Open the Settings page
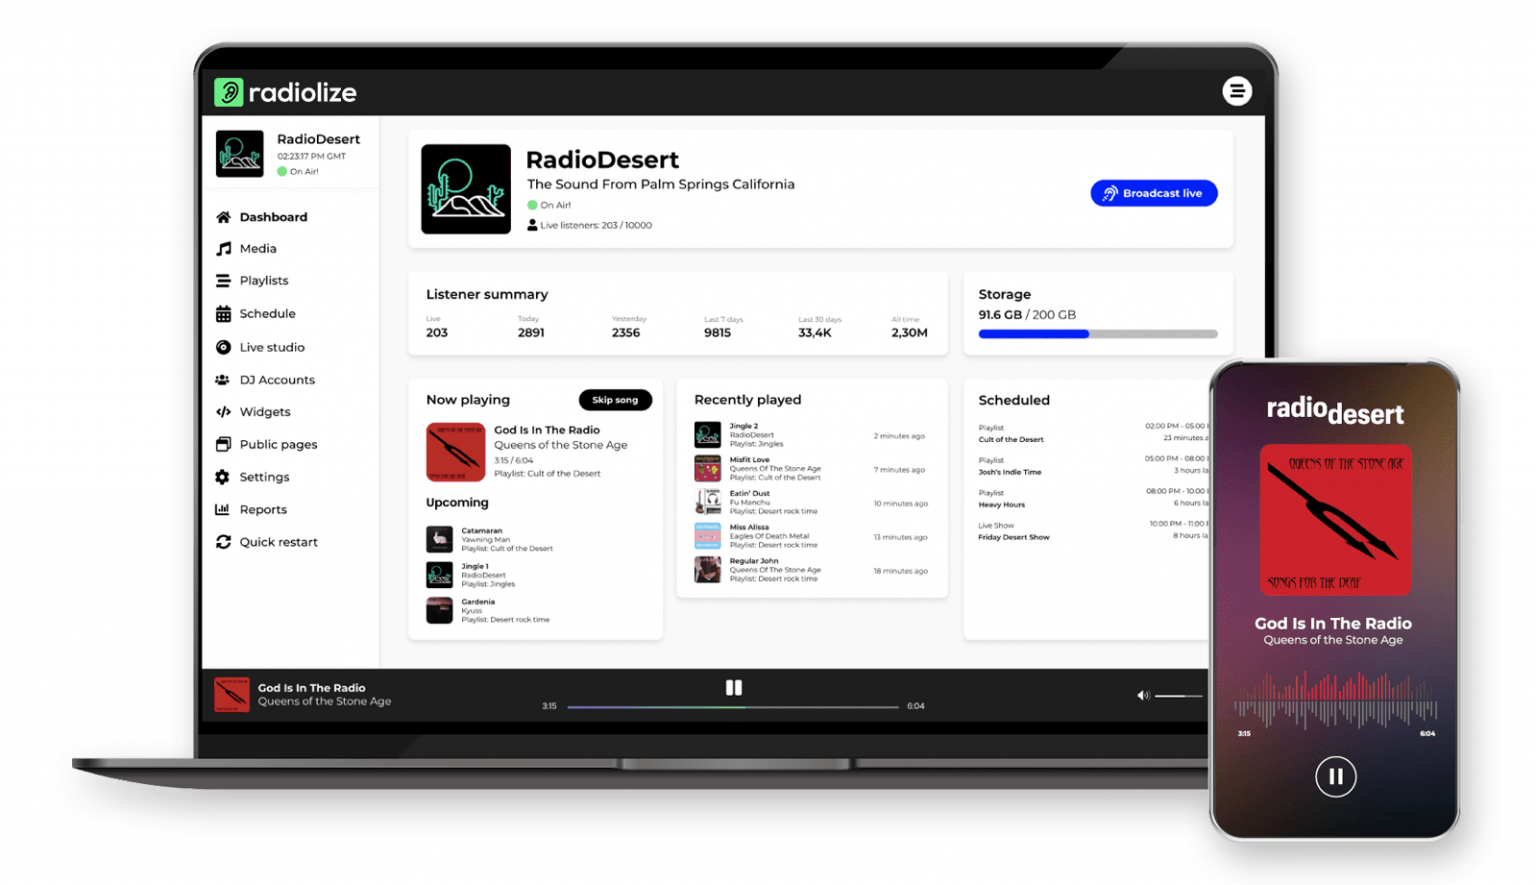 [x=265, y=477]
